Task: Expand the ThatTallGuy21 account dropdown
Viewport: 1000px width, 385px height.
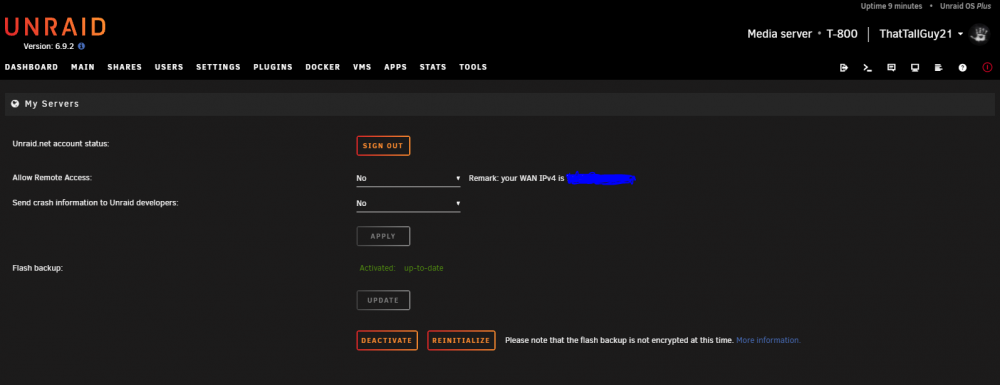Action: [x=921, y=34]
